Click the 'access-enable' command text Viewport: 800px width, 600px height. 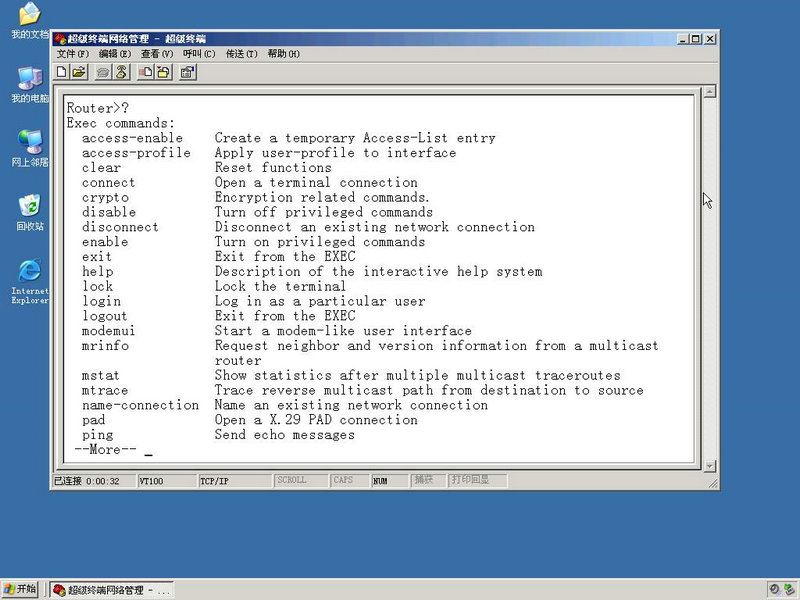click(x=132, y=138)
